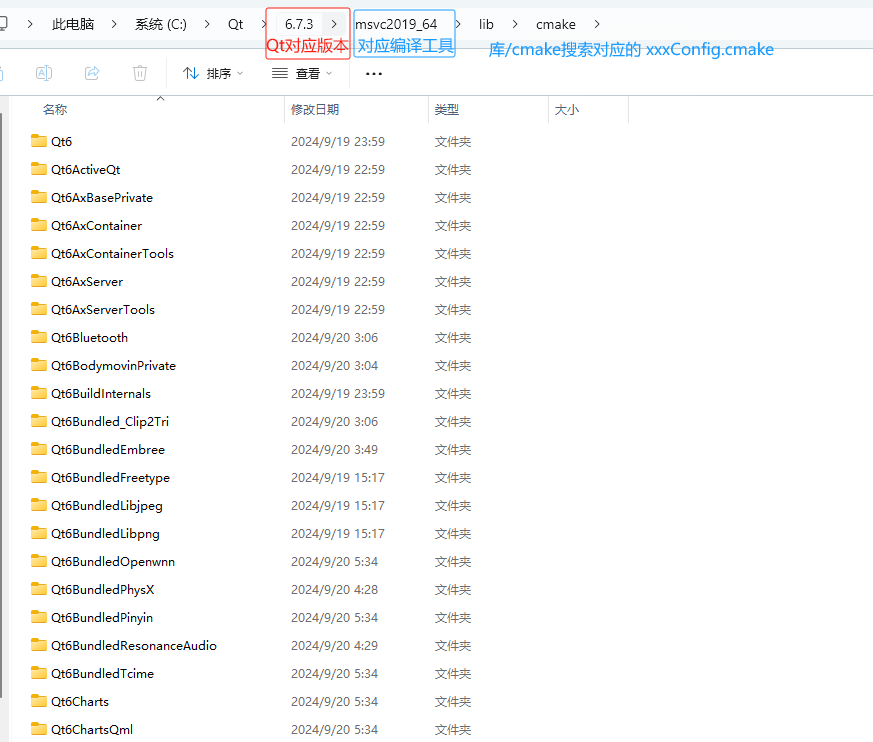Expand chevron after 6.7.3 in breadcrumb

click(x=333, y=24)
